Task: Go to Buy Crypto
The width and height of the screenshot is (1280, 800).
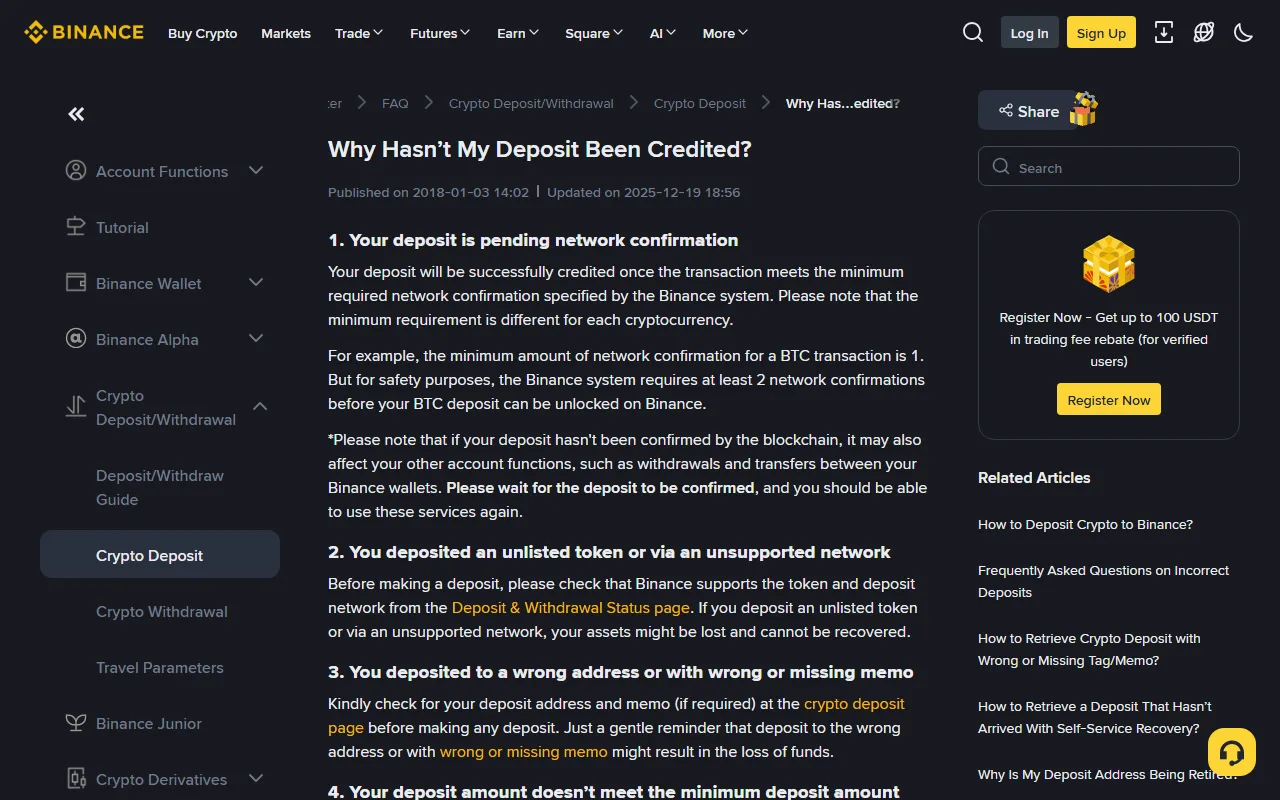Action: [x=203, y=33]
